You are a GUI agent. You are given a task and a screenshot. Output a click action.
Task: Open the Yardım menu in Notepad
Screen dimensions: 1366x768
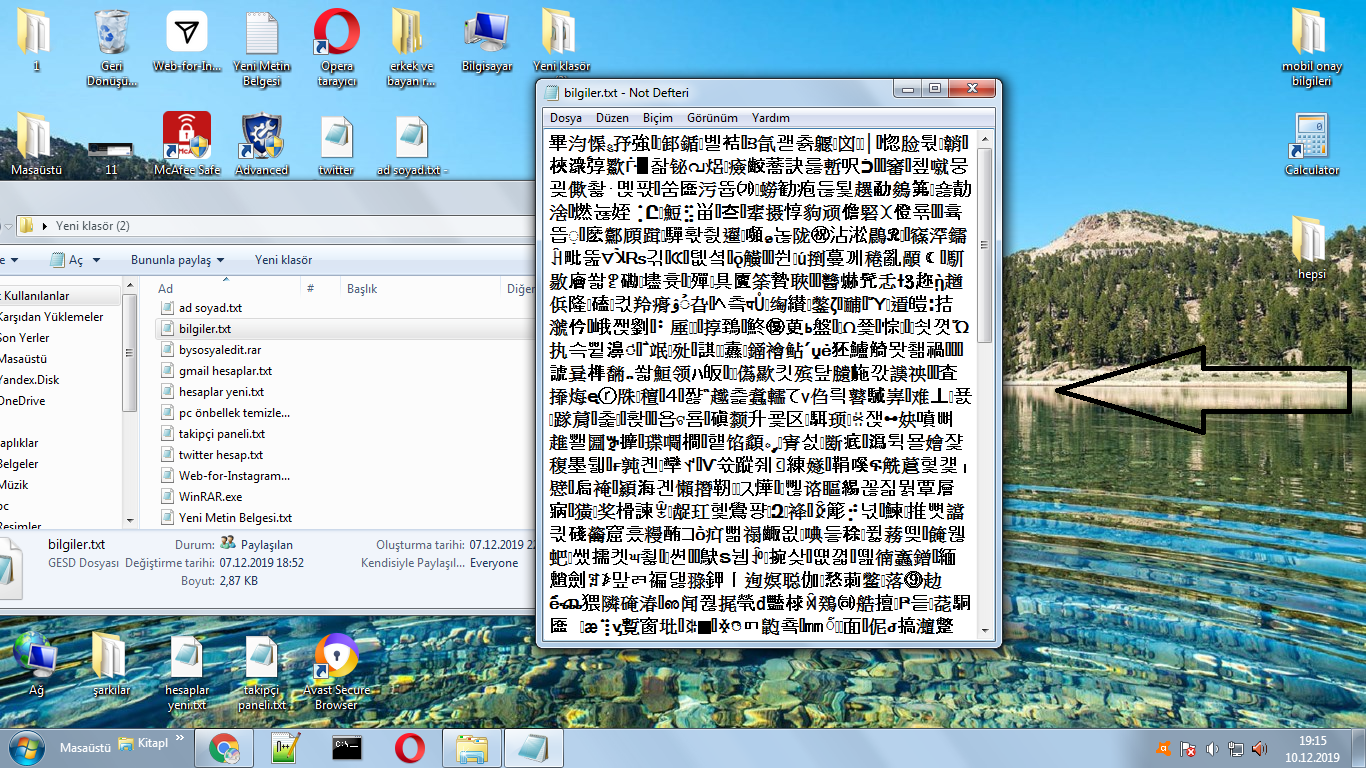click(x=771, y=118)
